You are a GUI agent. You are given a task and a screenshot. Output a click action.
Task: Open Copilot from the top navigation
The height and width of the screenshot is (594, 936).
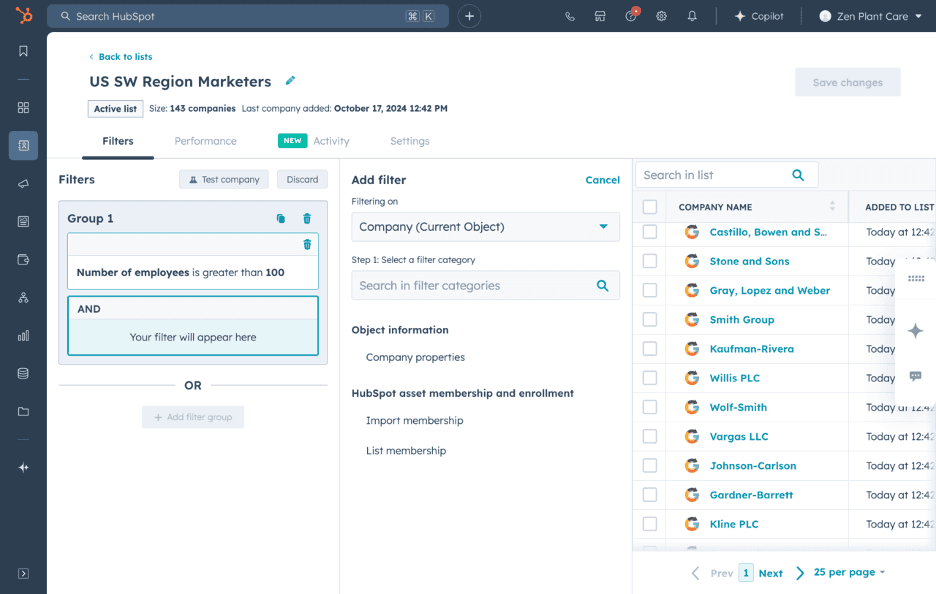click(x=760, y=16)
